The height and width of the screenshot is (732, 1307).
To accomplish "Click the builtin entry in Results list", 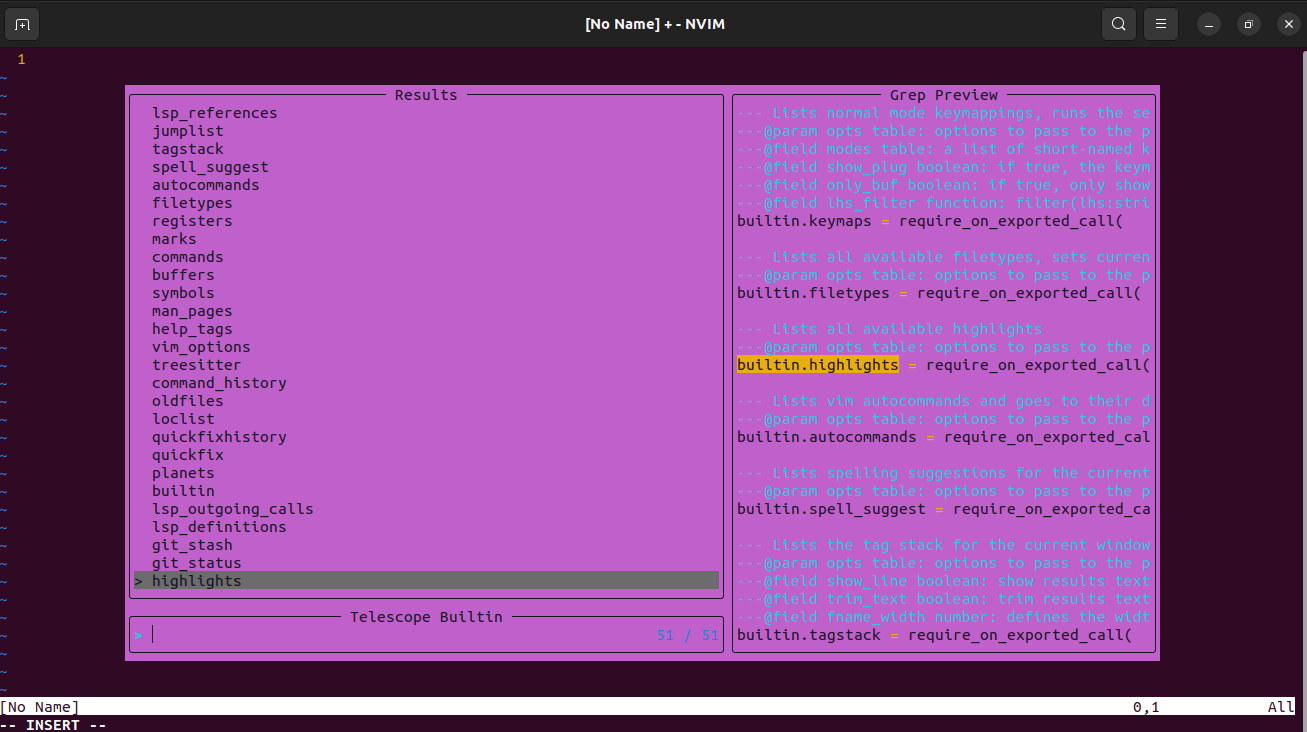I will (x=183, y=491).
